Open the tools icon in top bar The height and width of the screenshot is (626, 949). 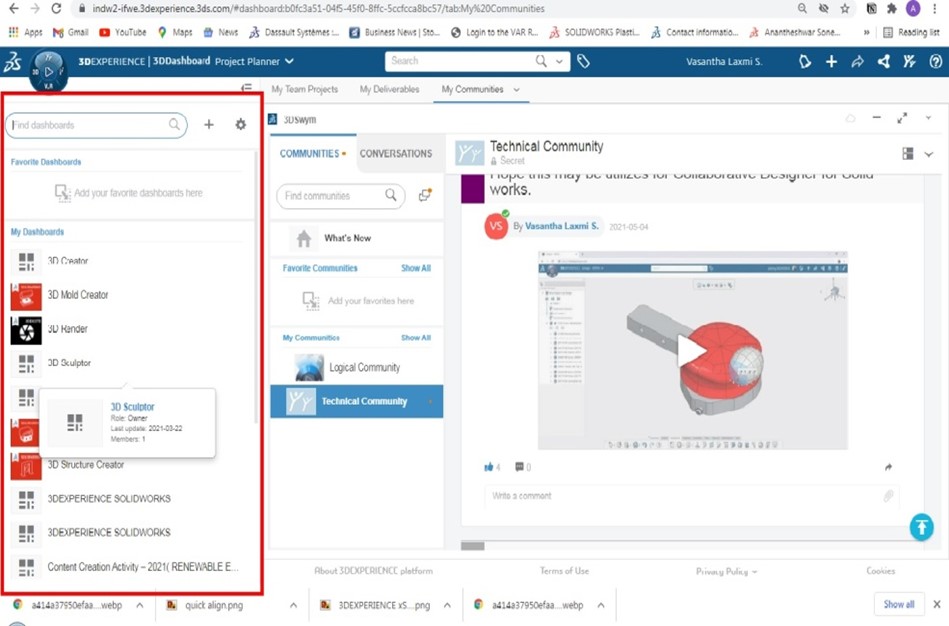(x=909, y=61)
